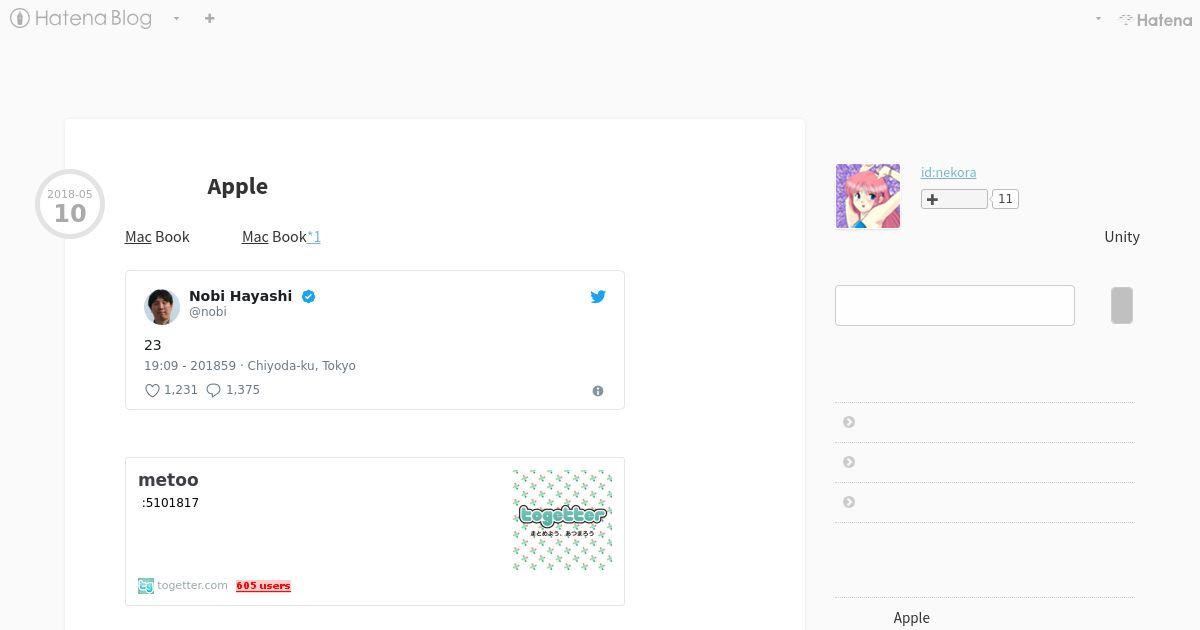1200x630 pixels.
Task: Open Nobi Hayashi's profile picture
Action: pos(162,307)
